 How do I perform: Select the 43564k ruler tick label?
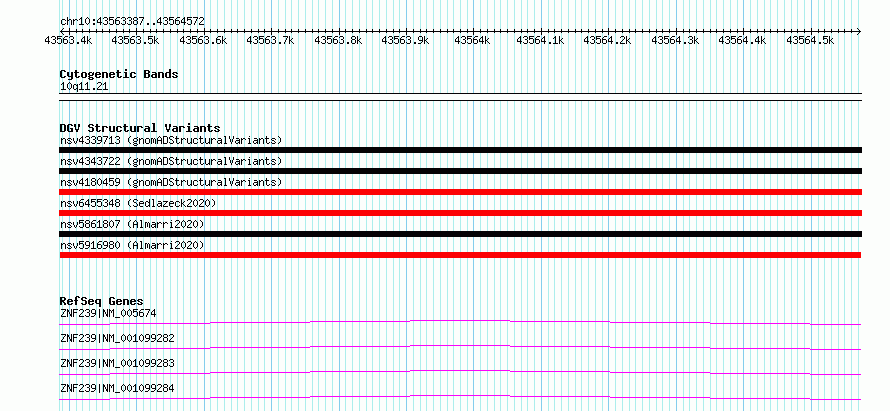[x=472, y=40]
